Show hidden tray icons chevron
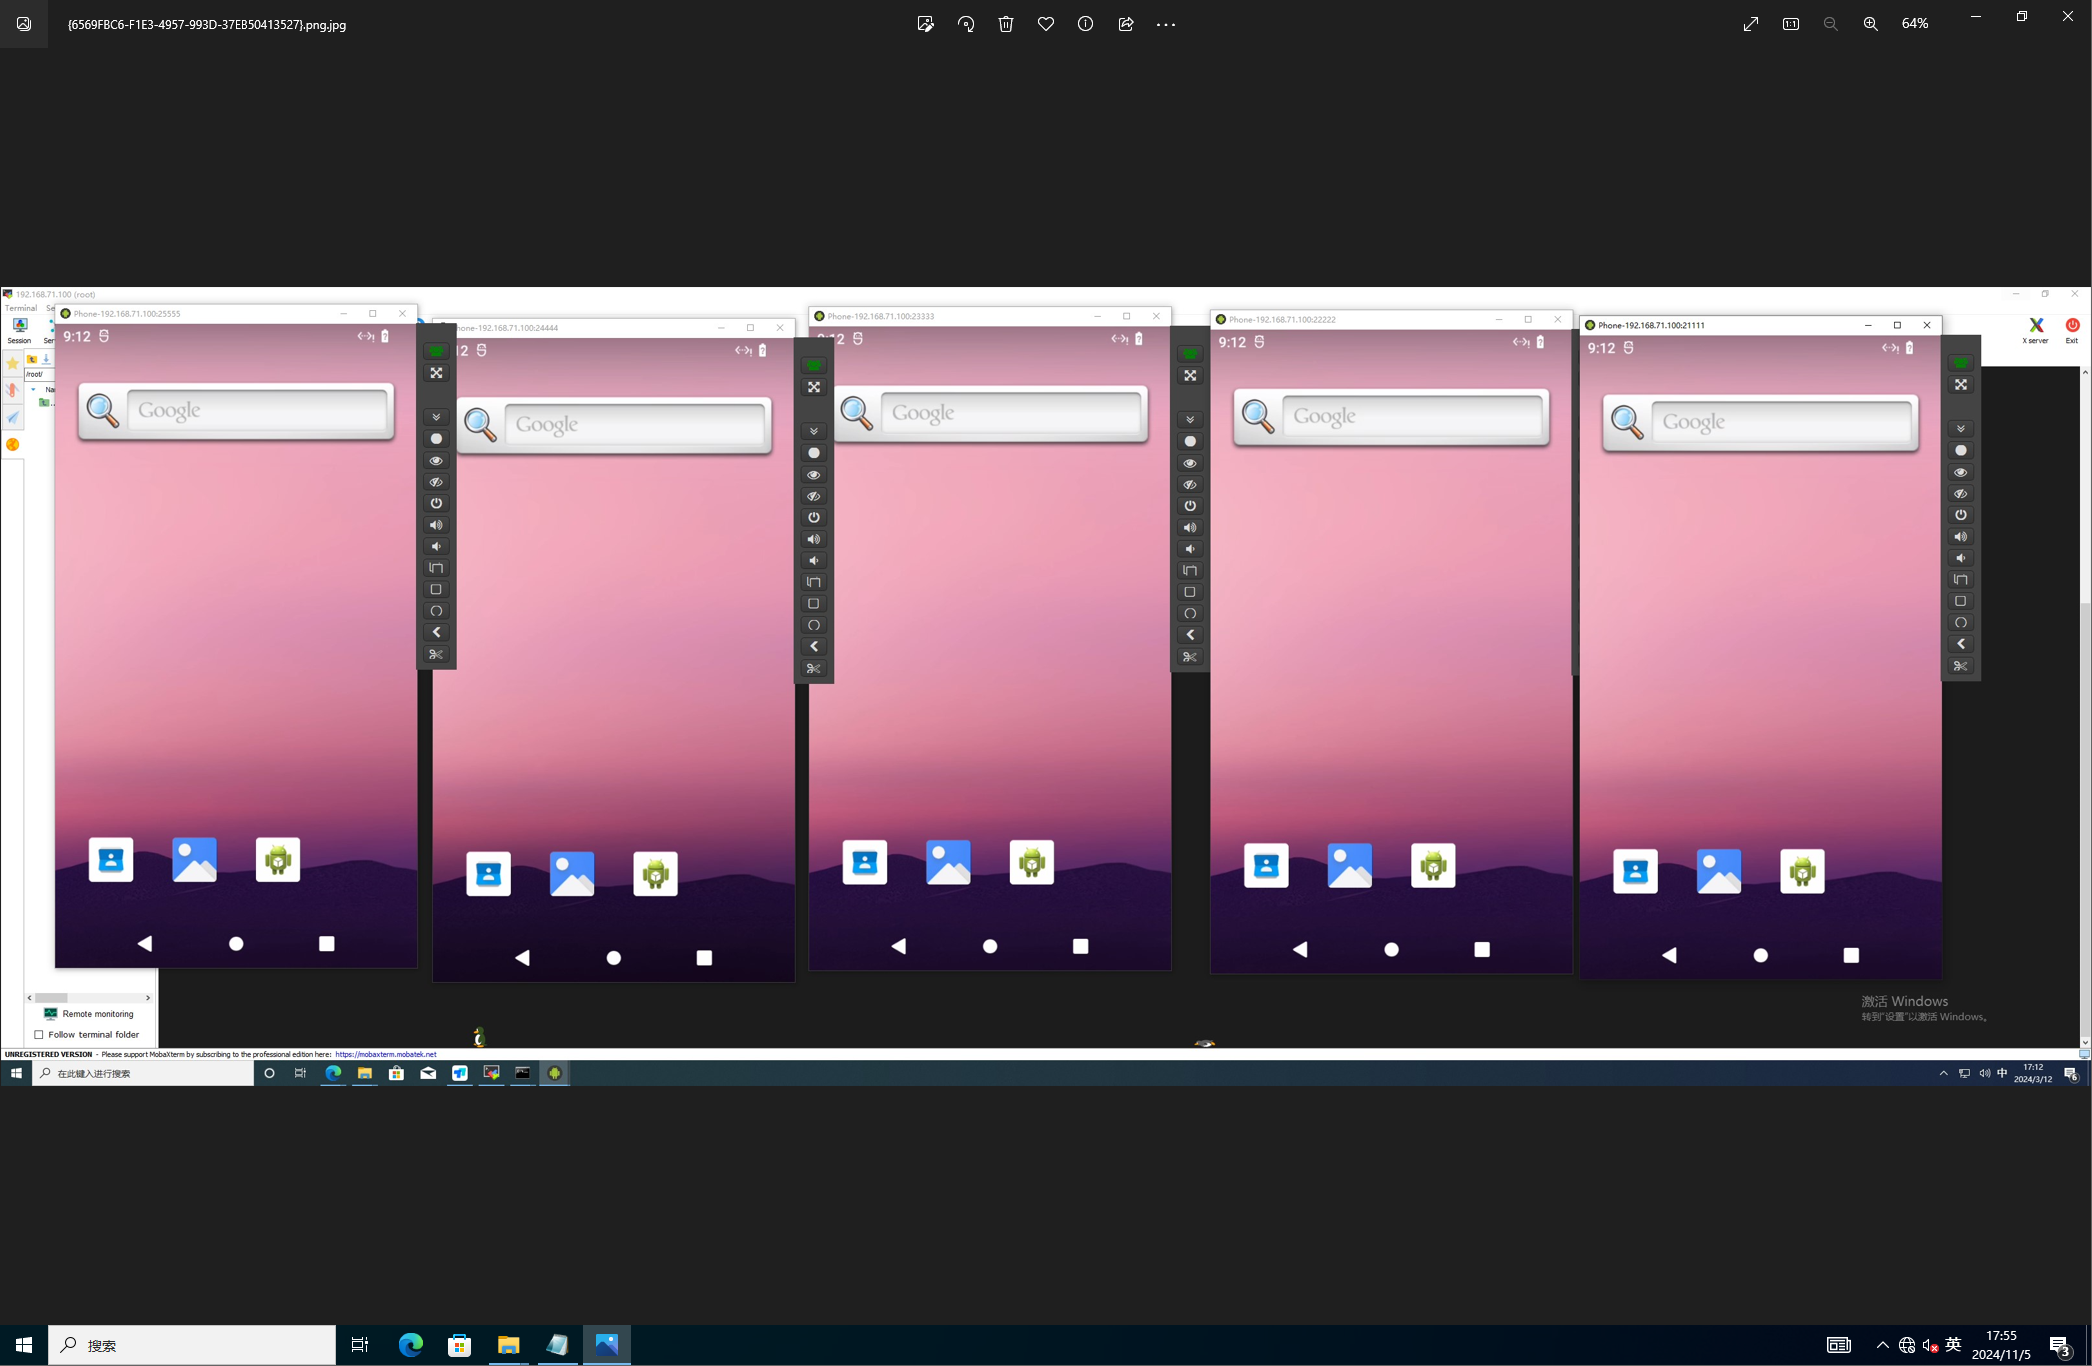Viewport: 2092px width, 1366px height. (1883, 1345)
